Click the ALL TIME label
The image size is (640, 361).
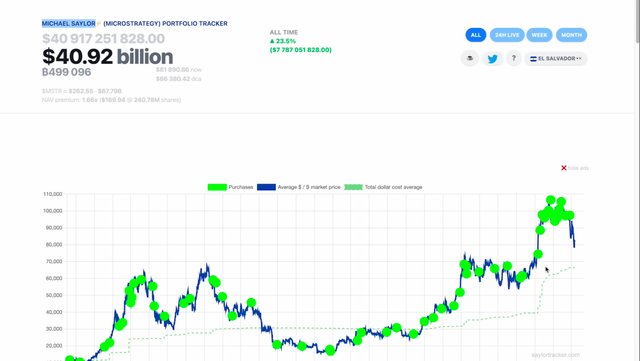click(x=284, y=32)
